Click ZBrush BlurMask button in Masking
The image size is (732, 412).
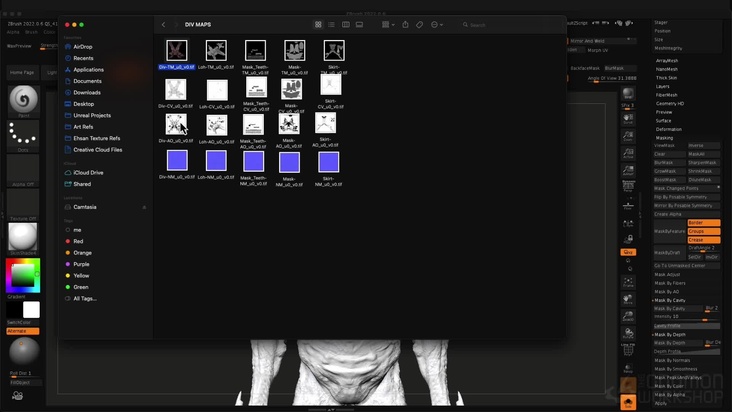[x=670, y=163]
